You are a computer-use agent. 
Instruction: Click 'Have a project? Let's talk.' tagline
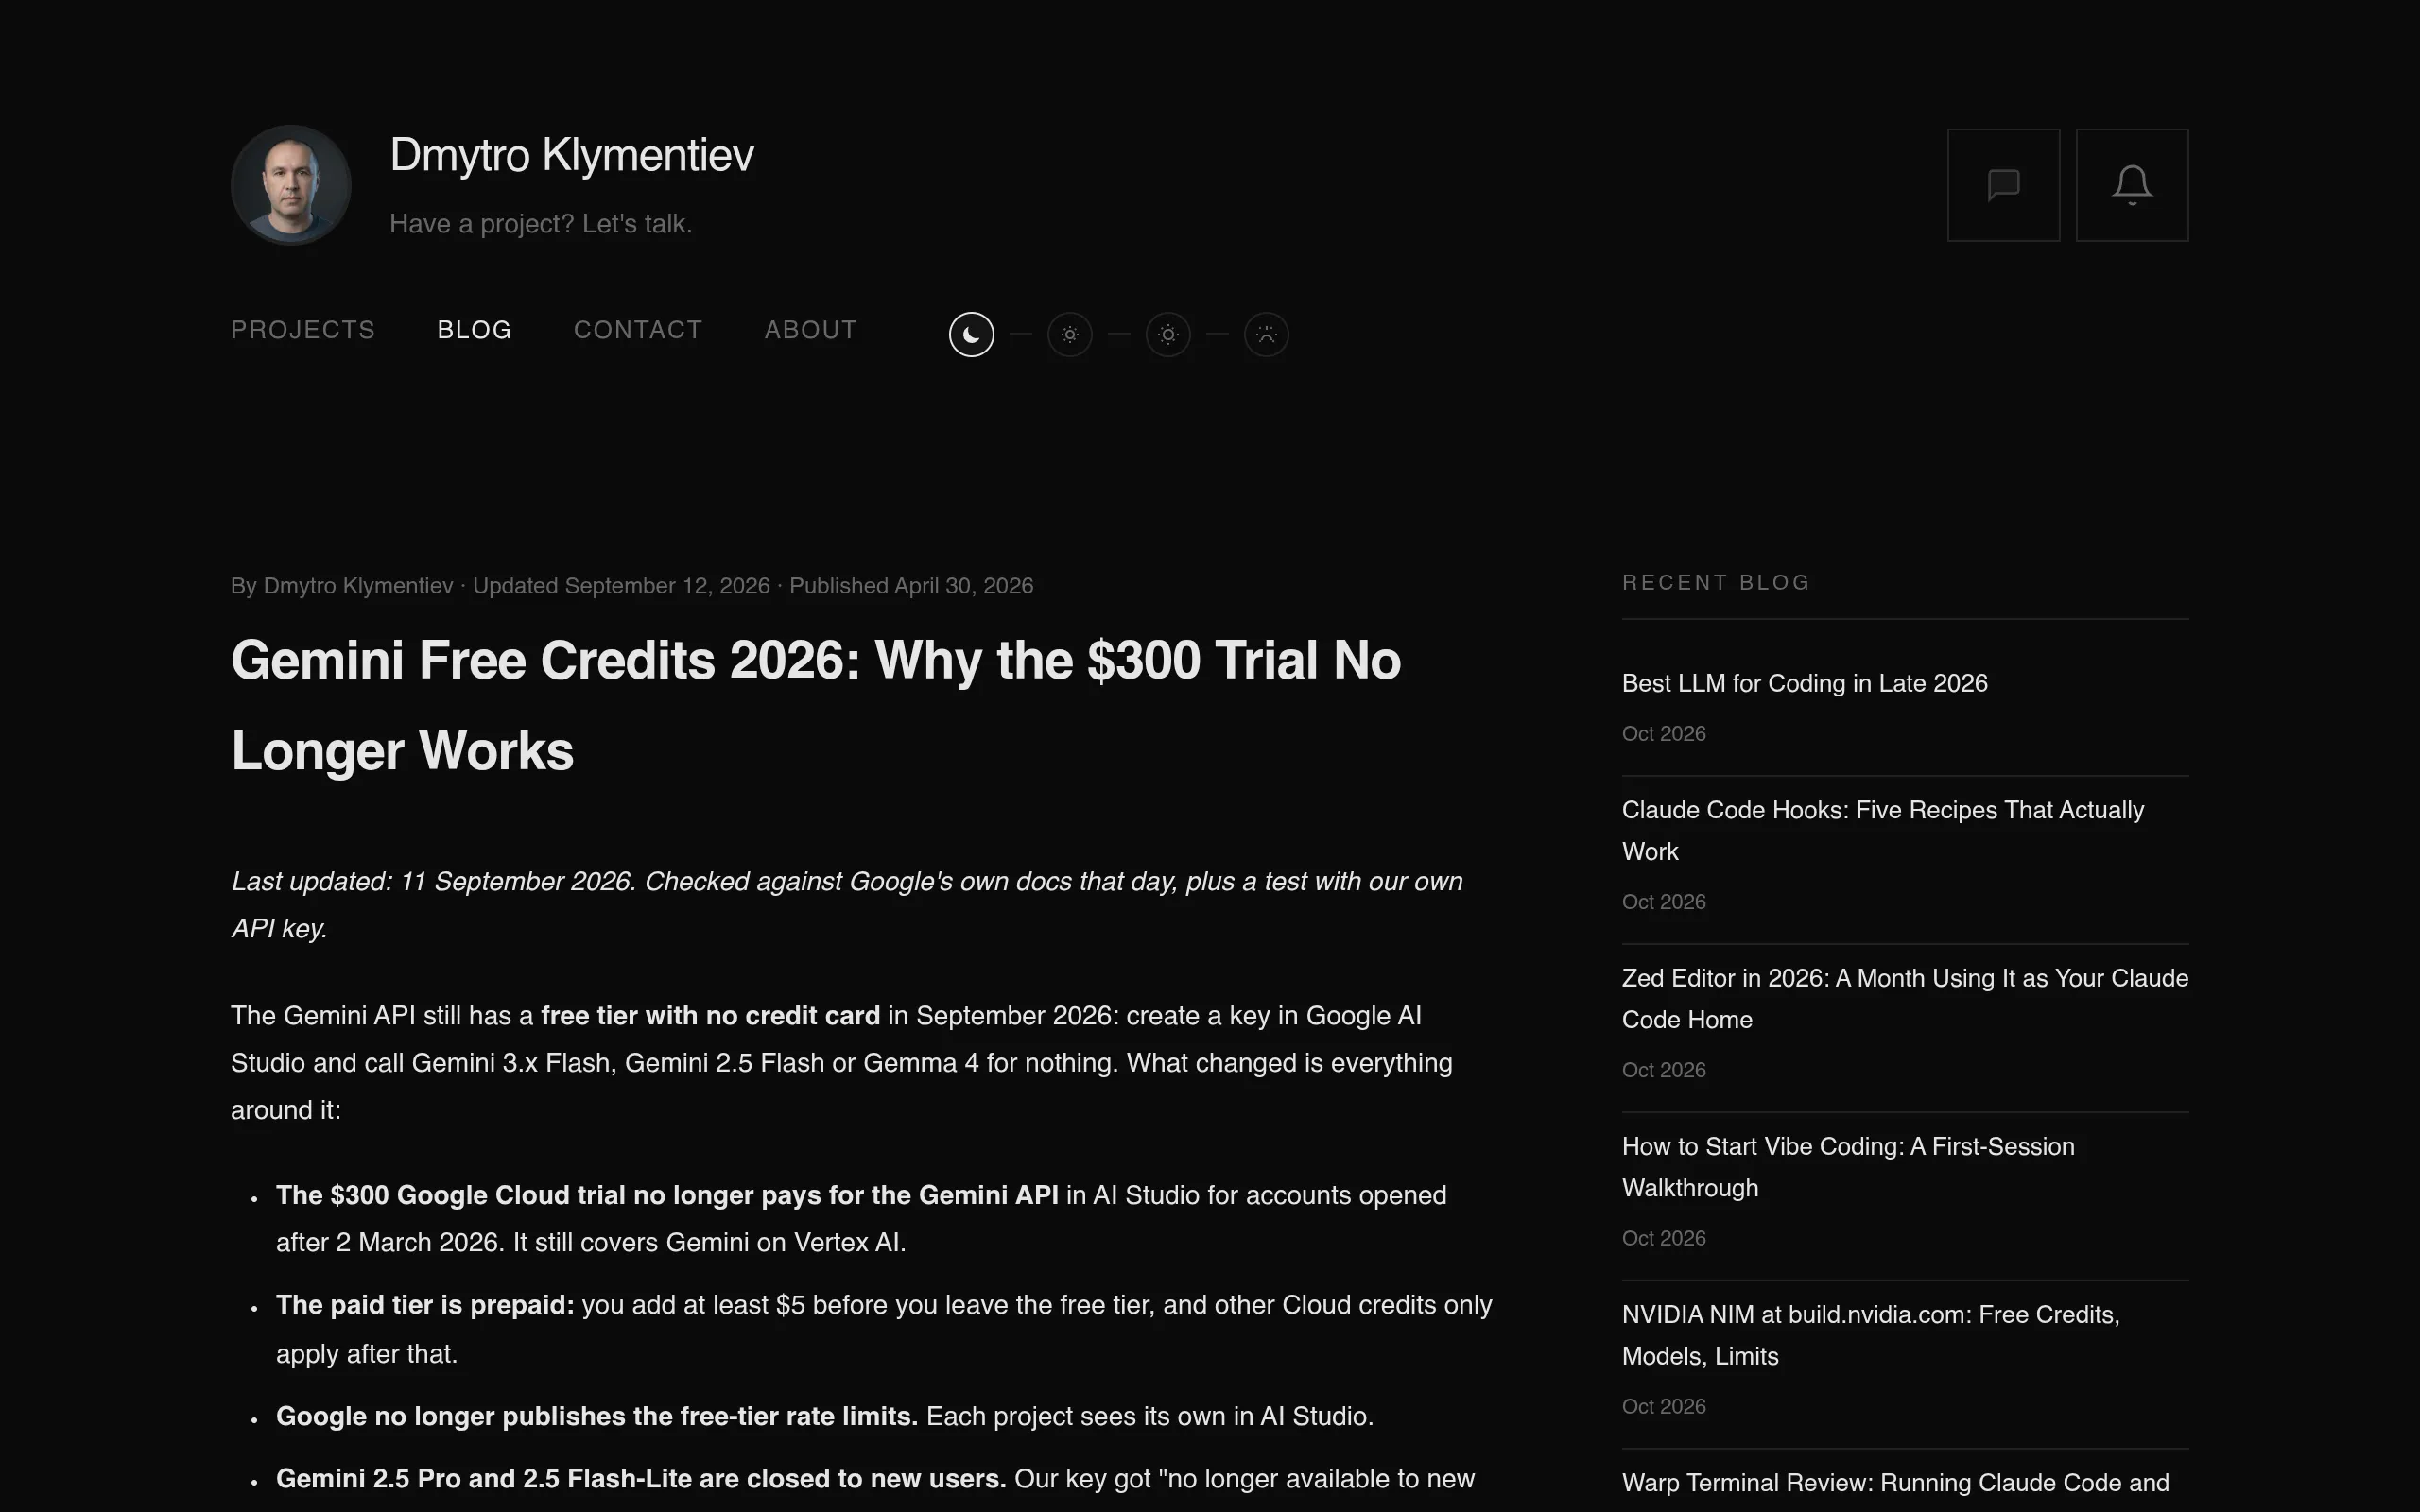[541, 224]
